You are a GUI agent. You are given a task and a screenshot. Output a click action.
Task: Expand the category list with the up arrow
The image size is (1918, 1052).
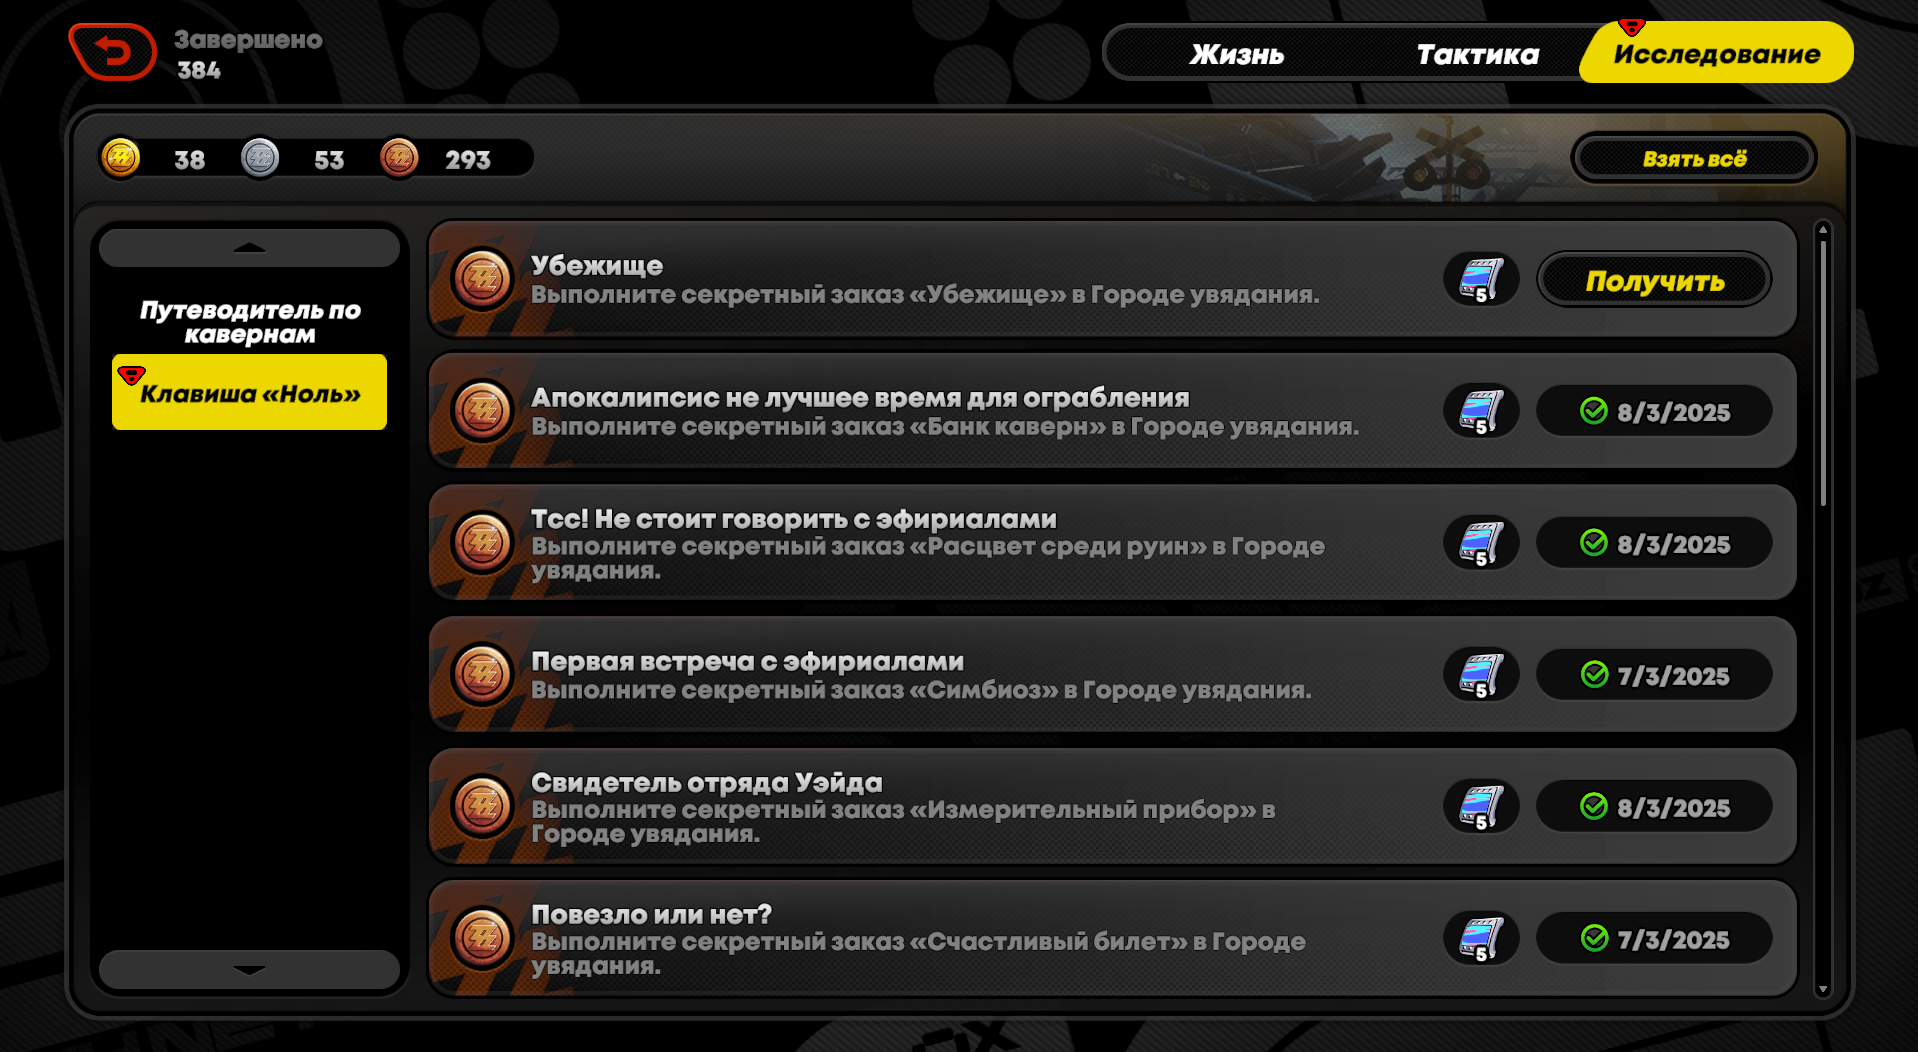point(249,247)
